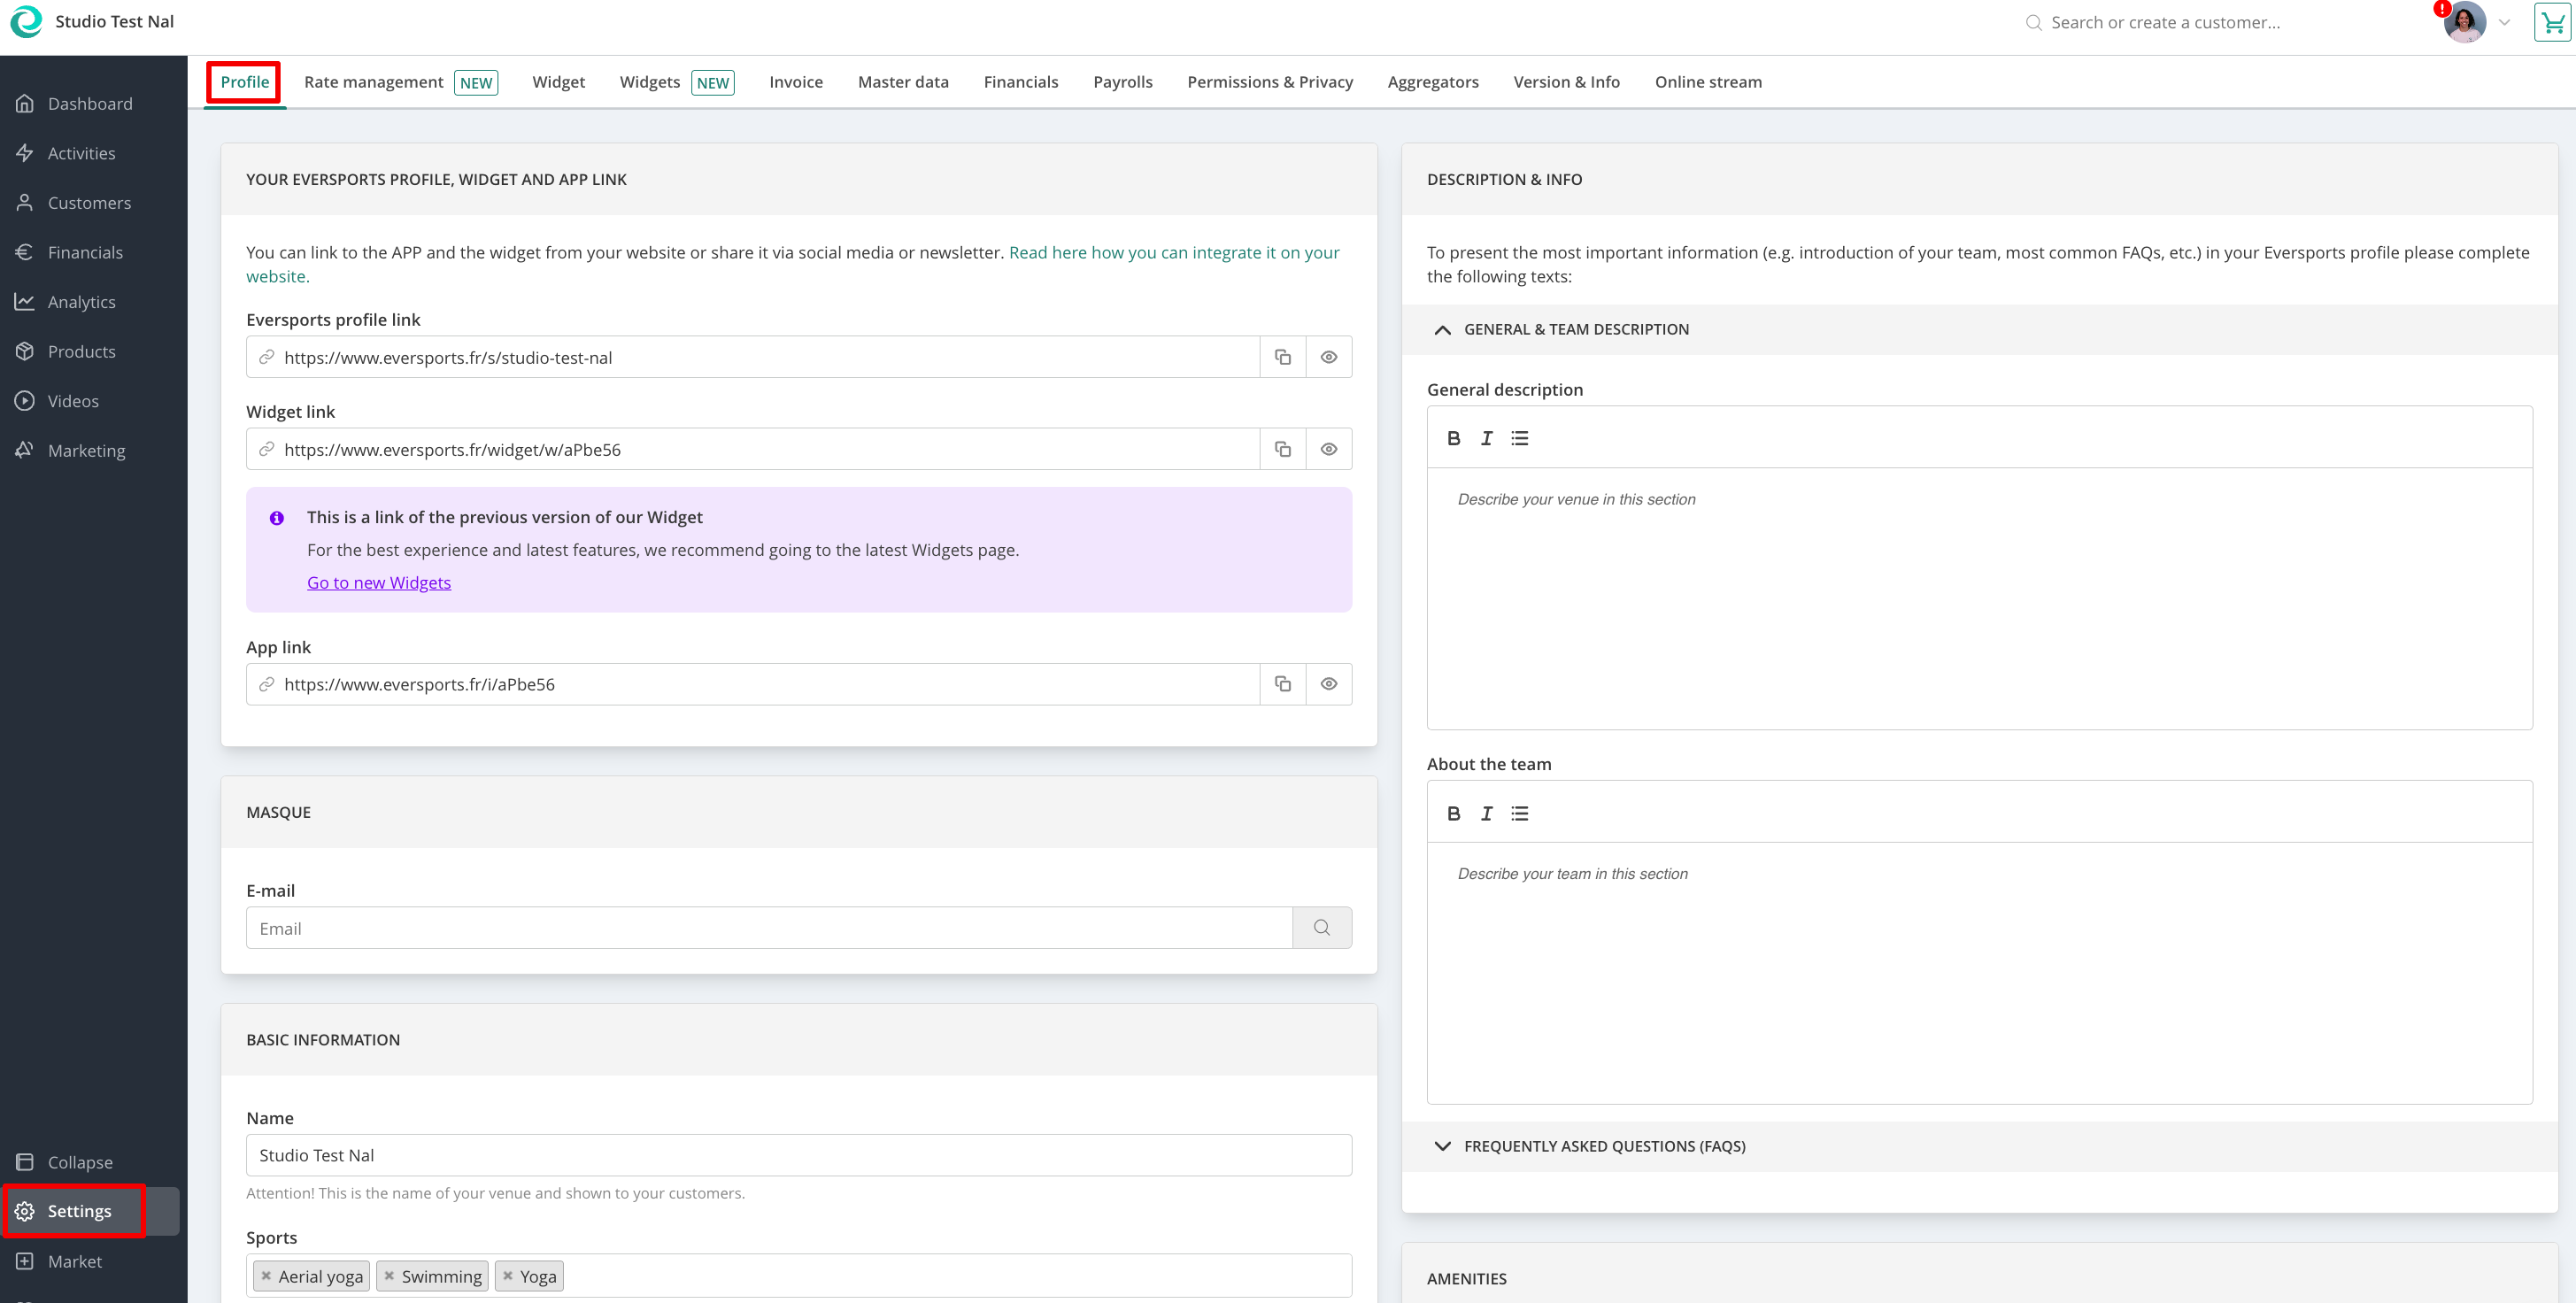Switch to the Payrolls tab

[x=1122, y=82]
